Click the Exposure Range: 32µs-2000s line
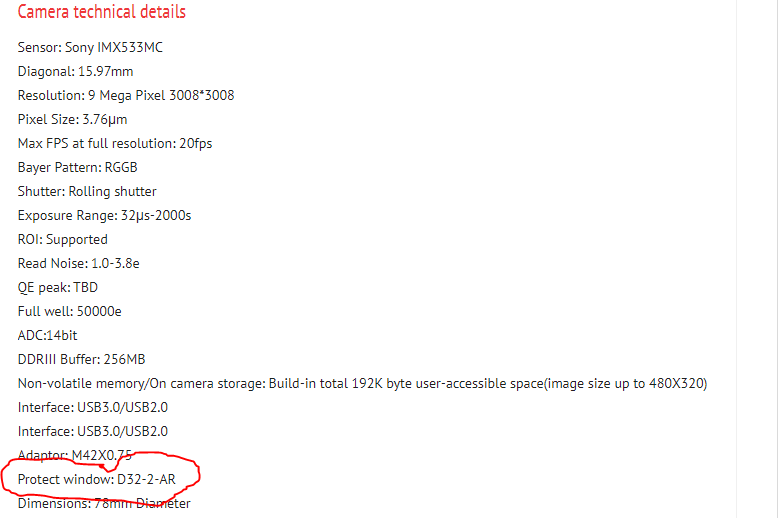Viewport: 778px width, 518px height. 104,215
